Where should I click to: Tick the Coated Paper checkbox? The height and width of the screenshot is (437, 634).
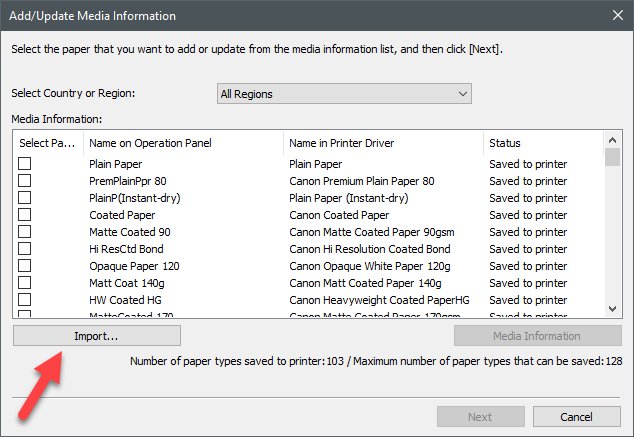[x=25, y=215]
